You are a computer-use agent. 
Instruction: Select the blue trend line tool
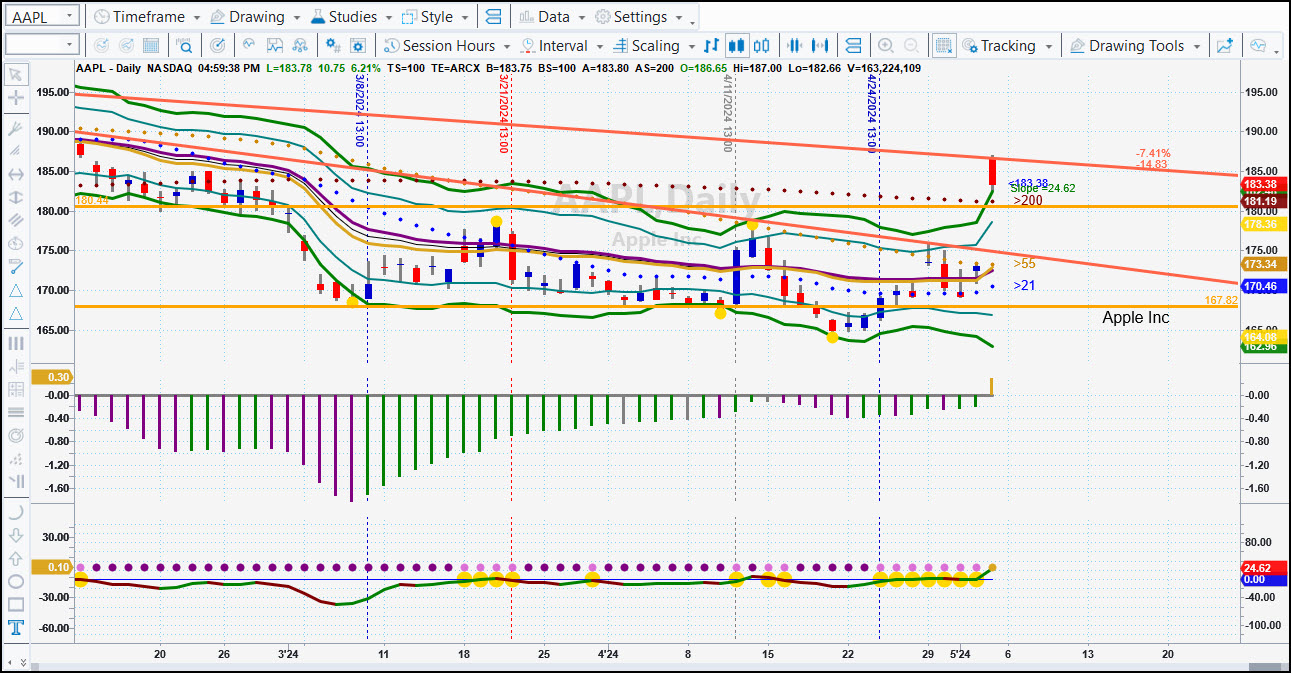click(16, 266)
